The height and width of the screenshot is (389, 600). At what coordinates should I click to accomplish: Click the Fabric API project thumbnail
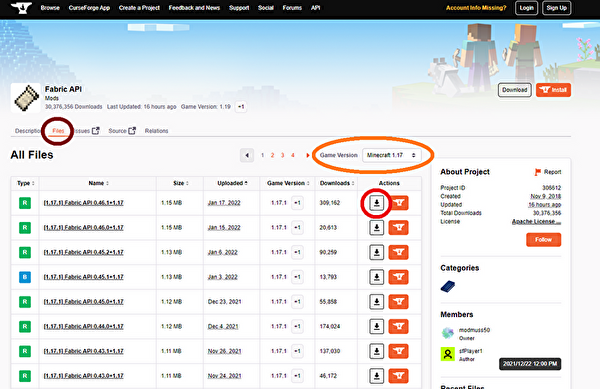(x=26, y=98)
